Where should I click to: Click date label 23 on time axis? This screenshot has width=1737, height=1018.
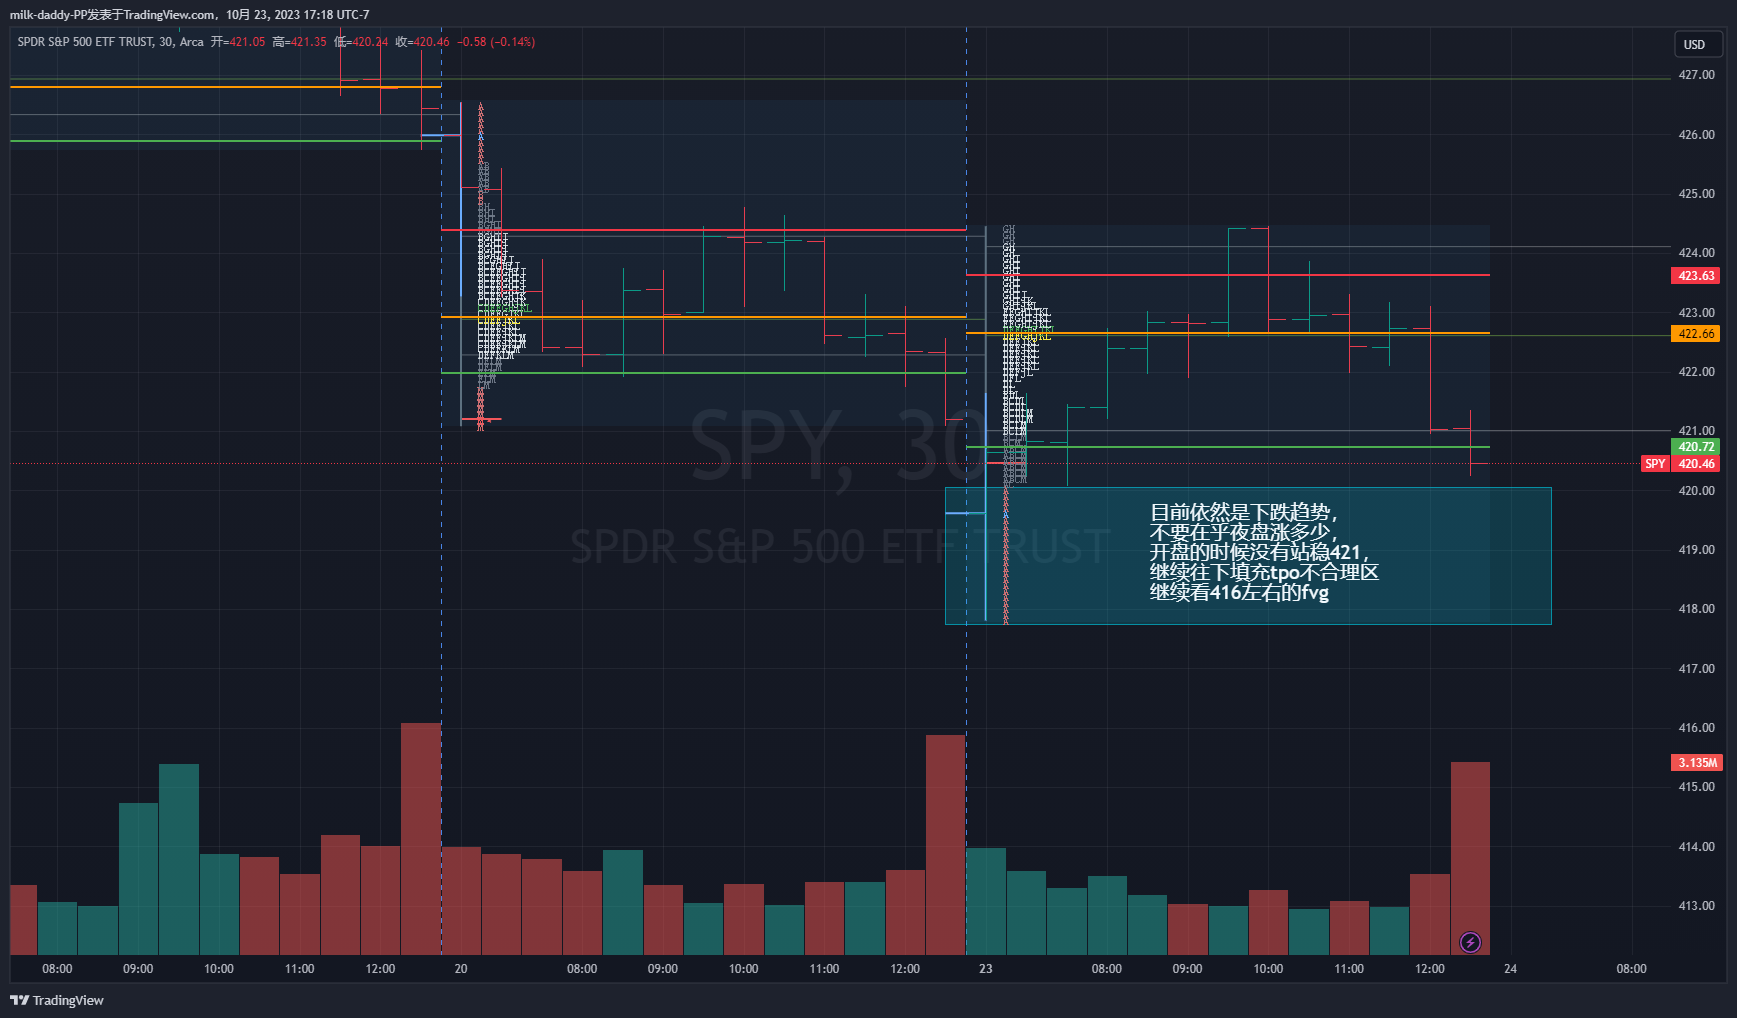pyautogui.click(x=986, y=969)
